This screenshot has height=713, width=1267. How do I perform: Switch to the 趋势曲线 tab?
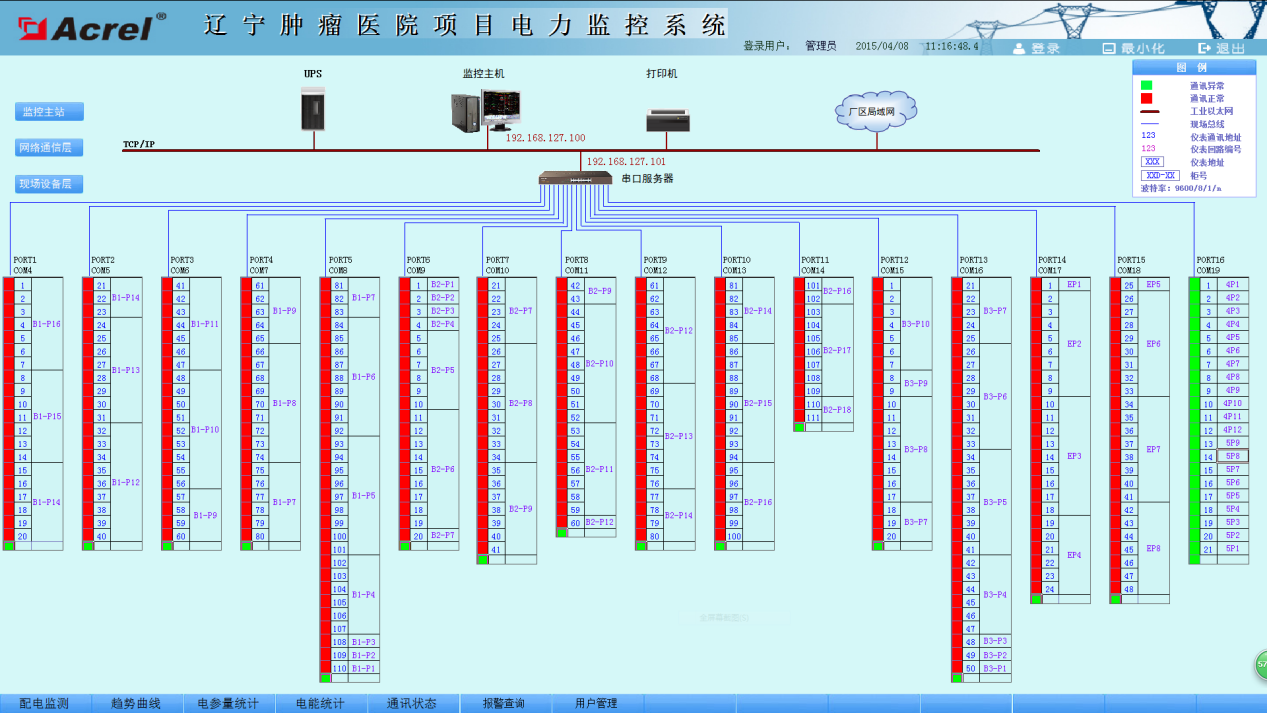(x=136, y=703)
